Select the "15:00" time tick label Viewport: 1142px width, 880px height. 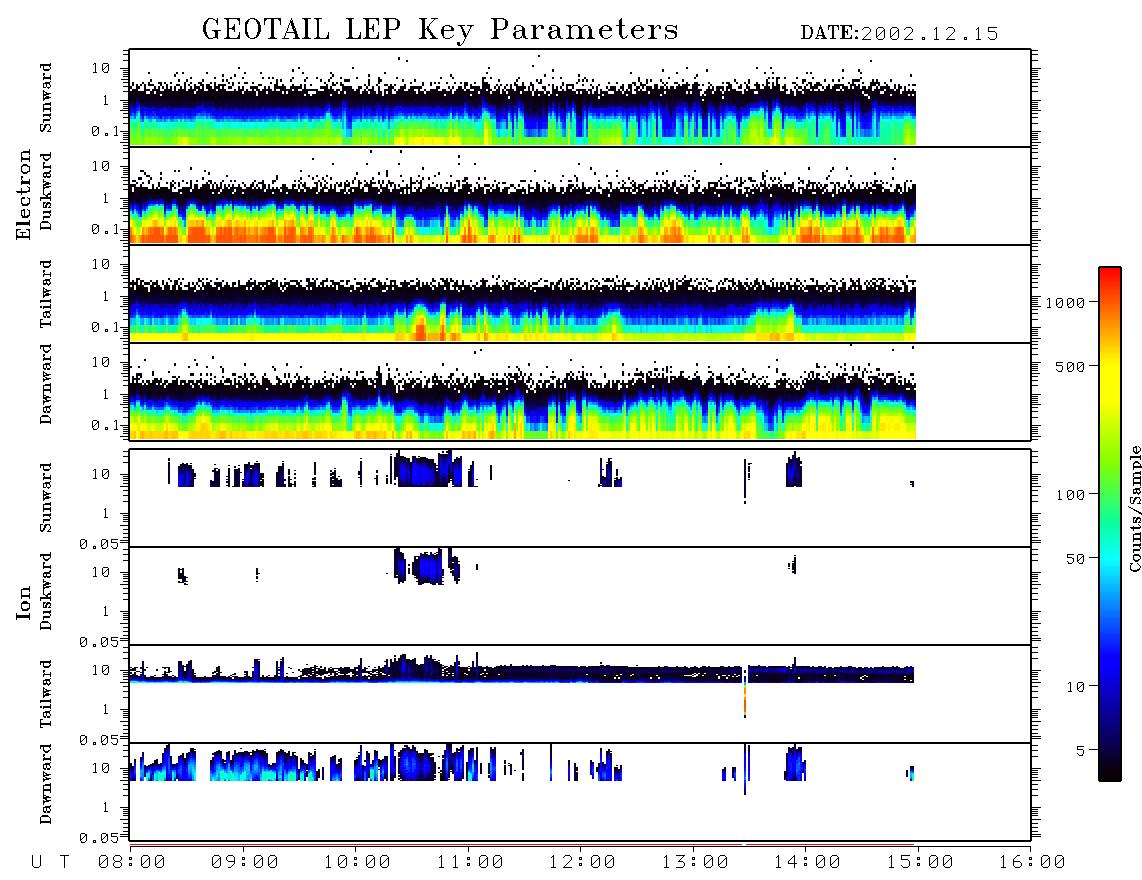point(920,863)
